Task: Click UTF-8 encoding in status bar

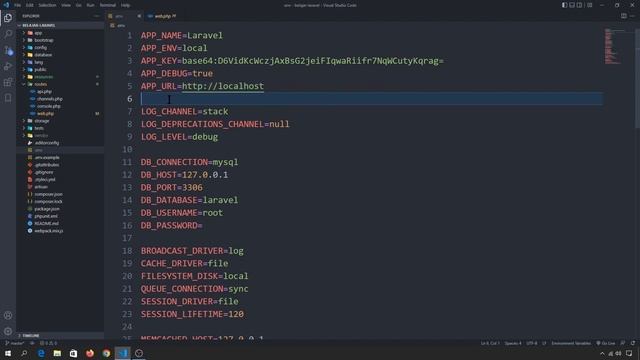Action: pos(531,343)
